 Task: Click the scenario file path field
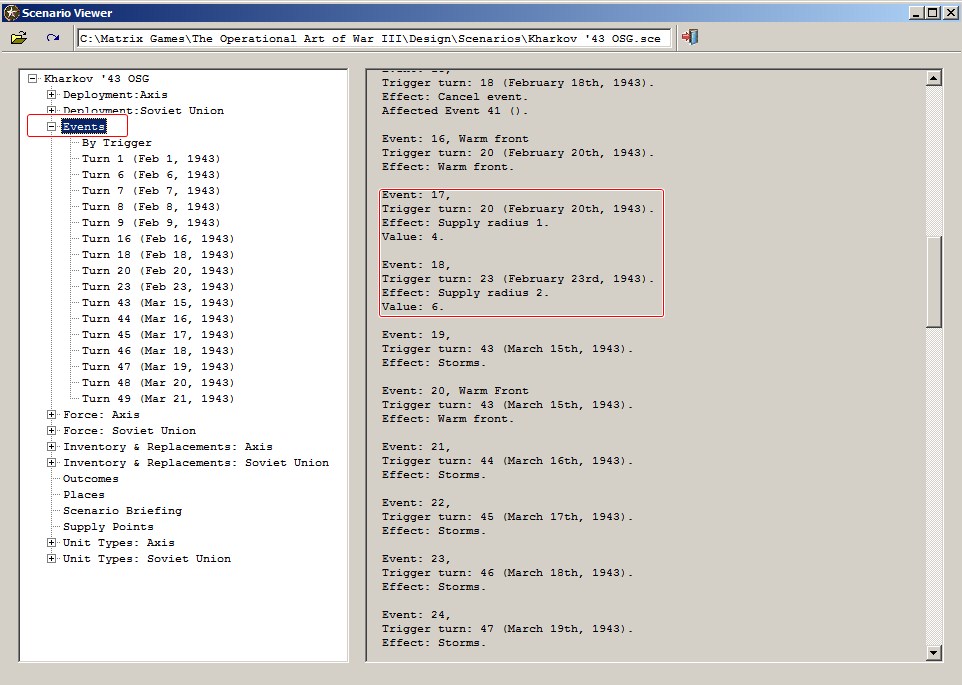point(374,39)
